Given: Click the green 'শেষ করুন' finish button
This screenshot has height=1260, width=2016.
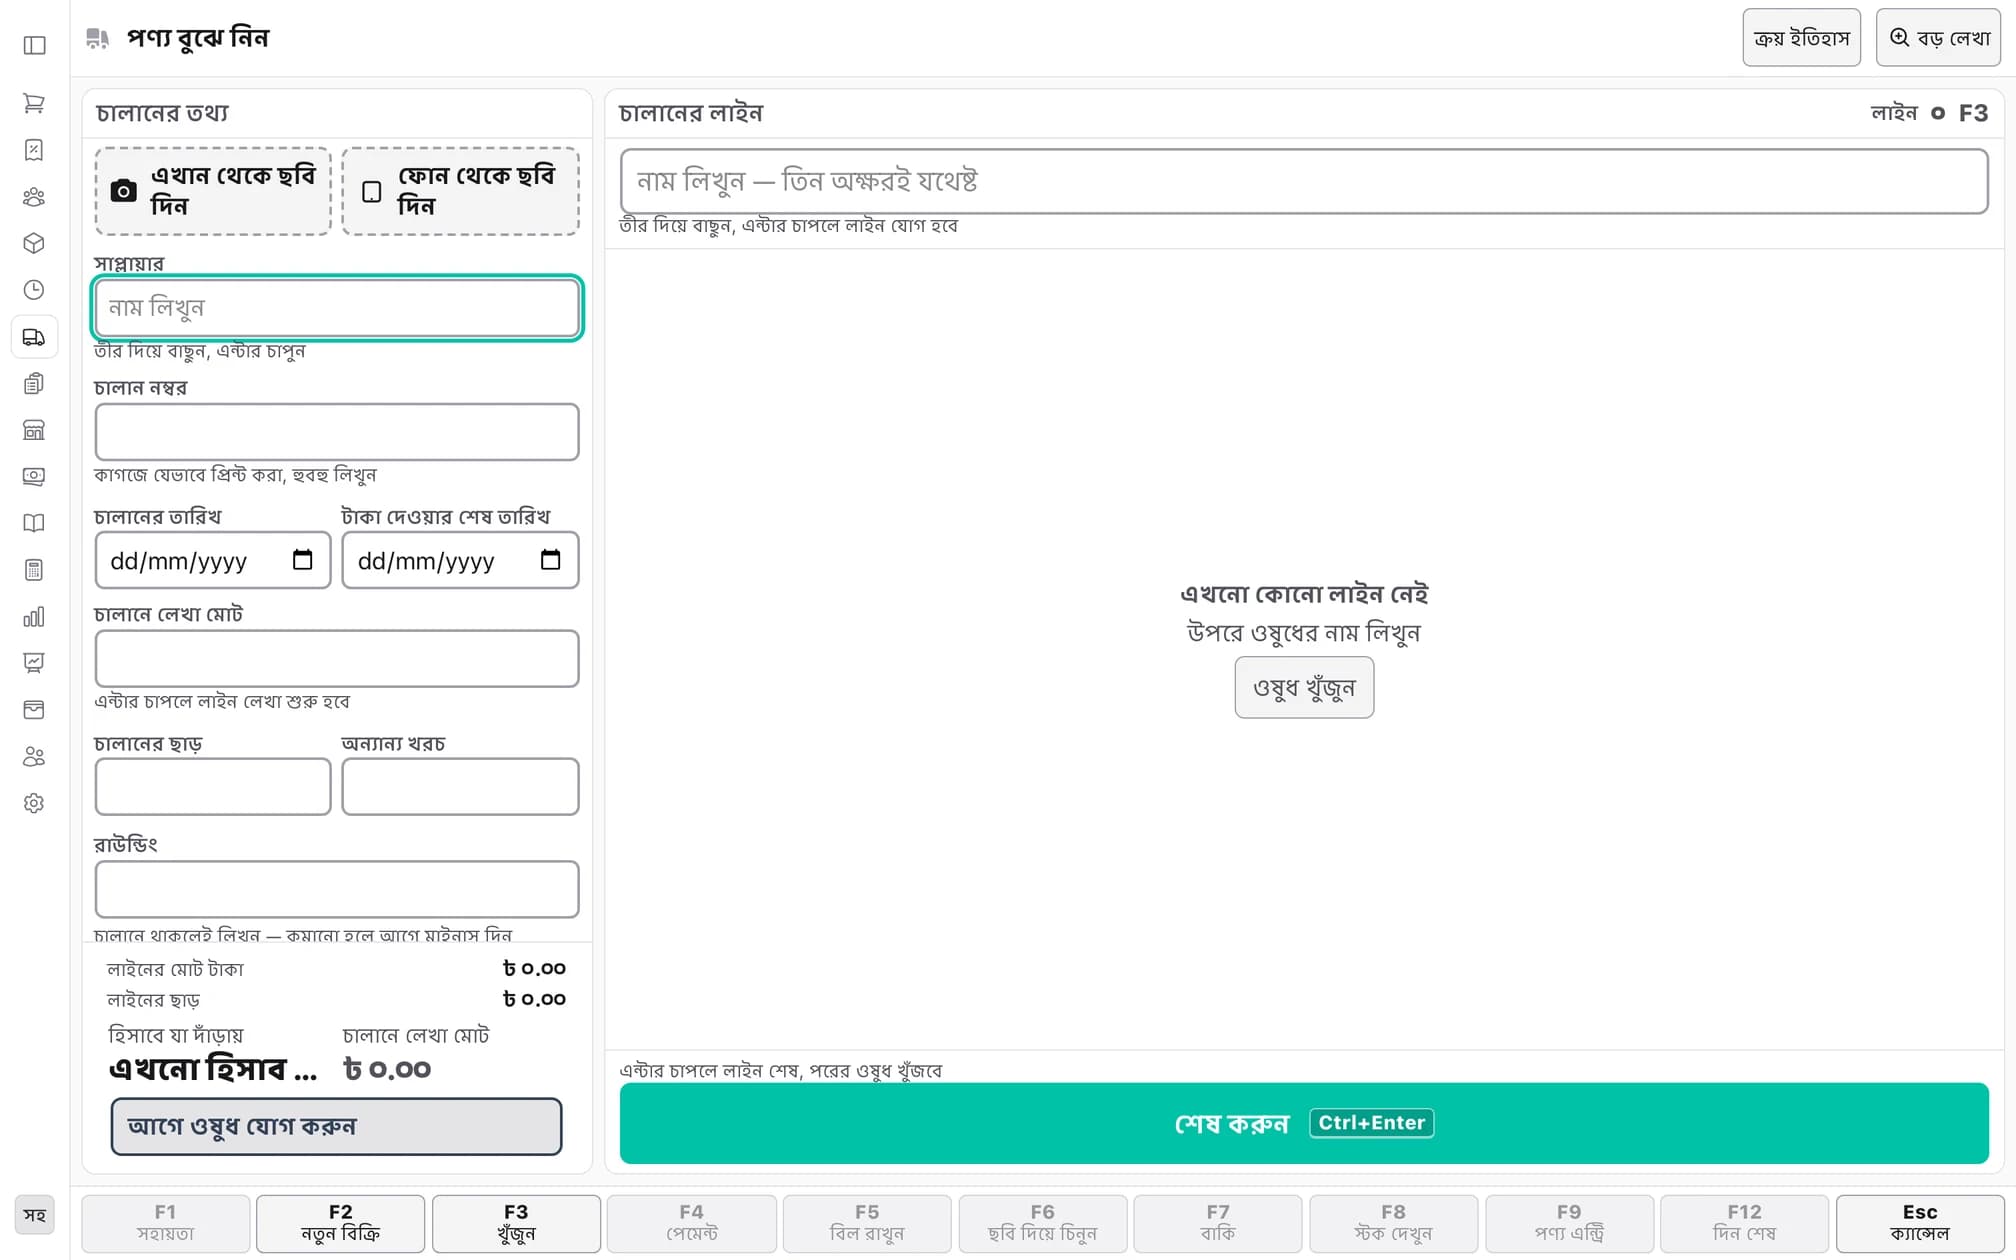Looking at the screenshot, I should [x=1304, y=1123].
